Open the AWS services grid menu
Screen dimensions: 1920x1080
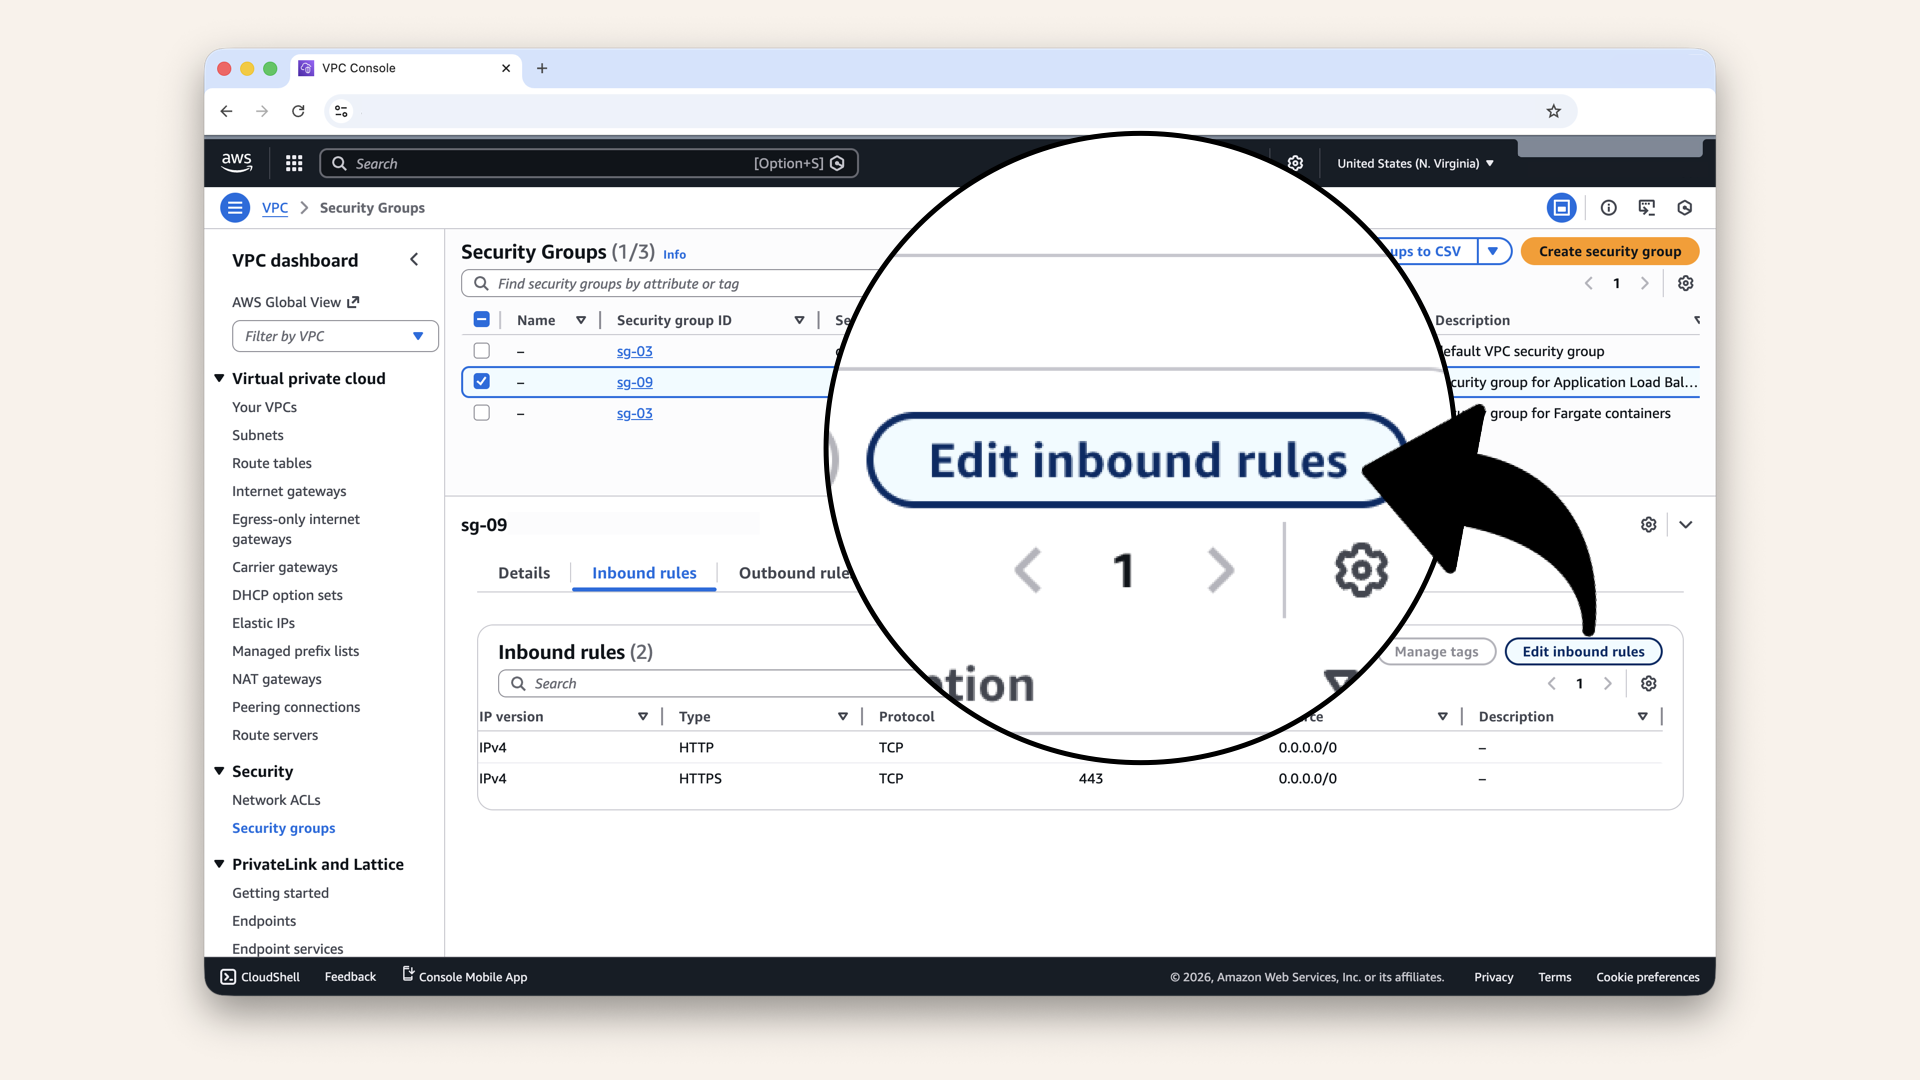click(294, 163)
